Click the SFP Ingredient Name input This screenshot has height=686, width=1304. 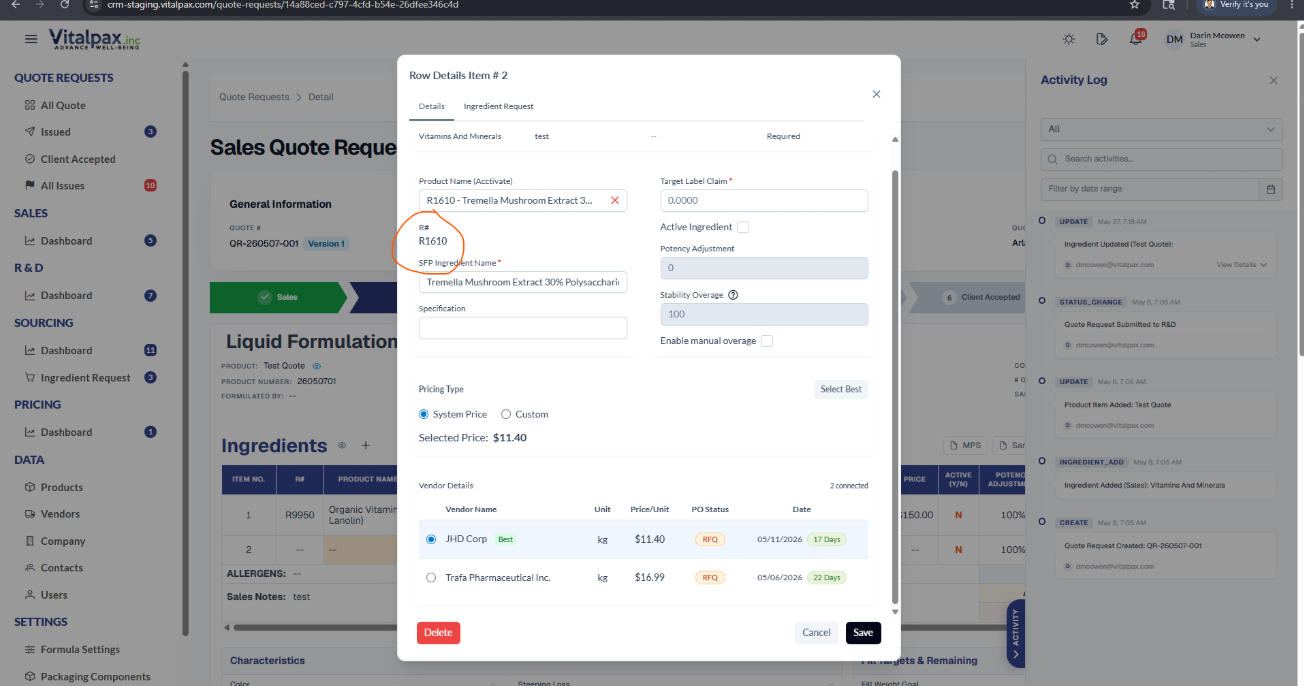coord(523,282)
